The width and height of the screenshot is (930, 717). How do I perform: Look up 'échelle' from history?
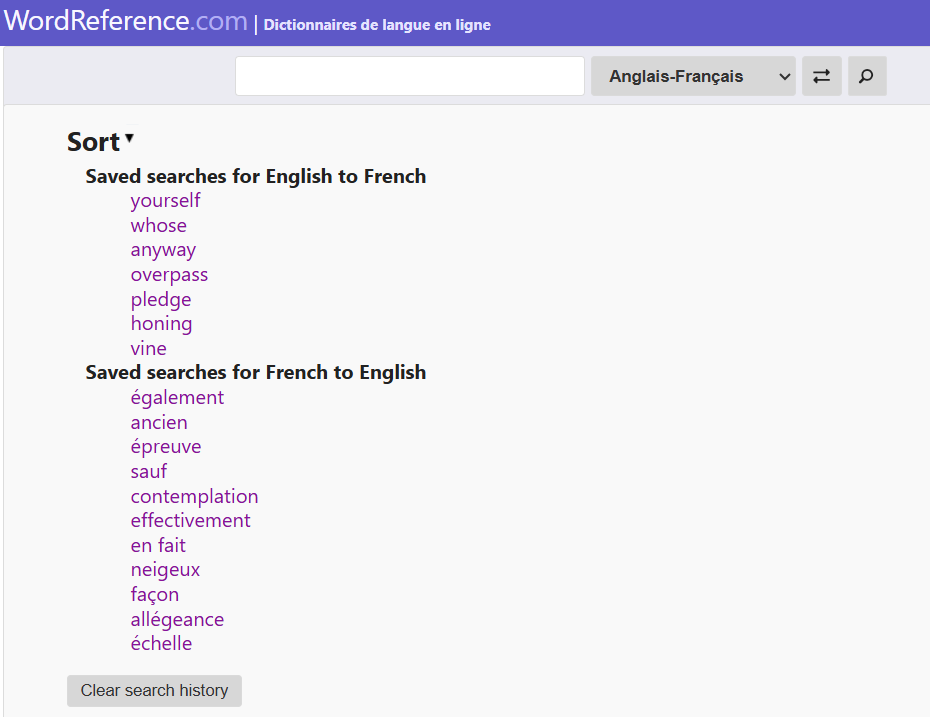[x=161, y=644]
